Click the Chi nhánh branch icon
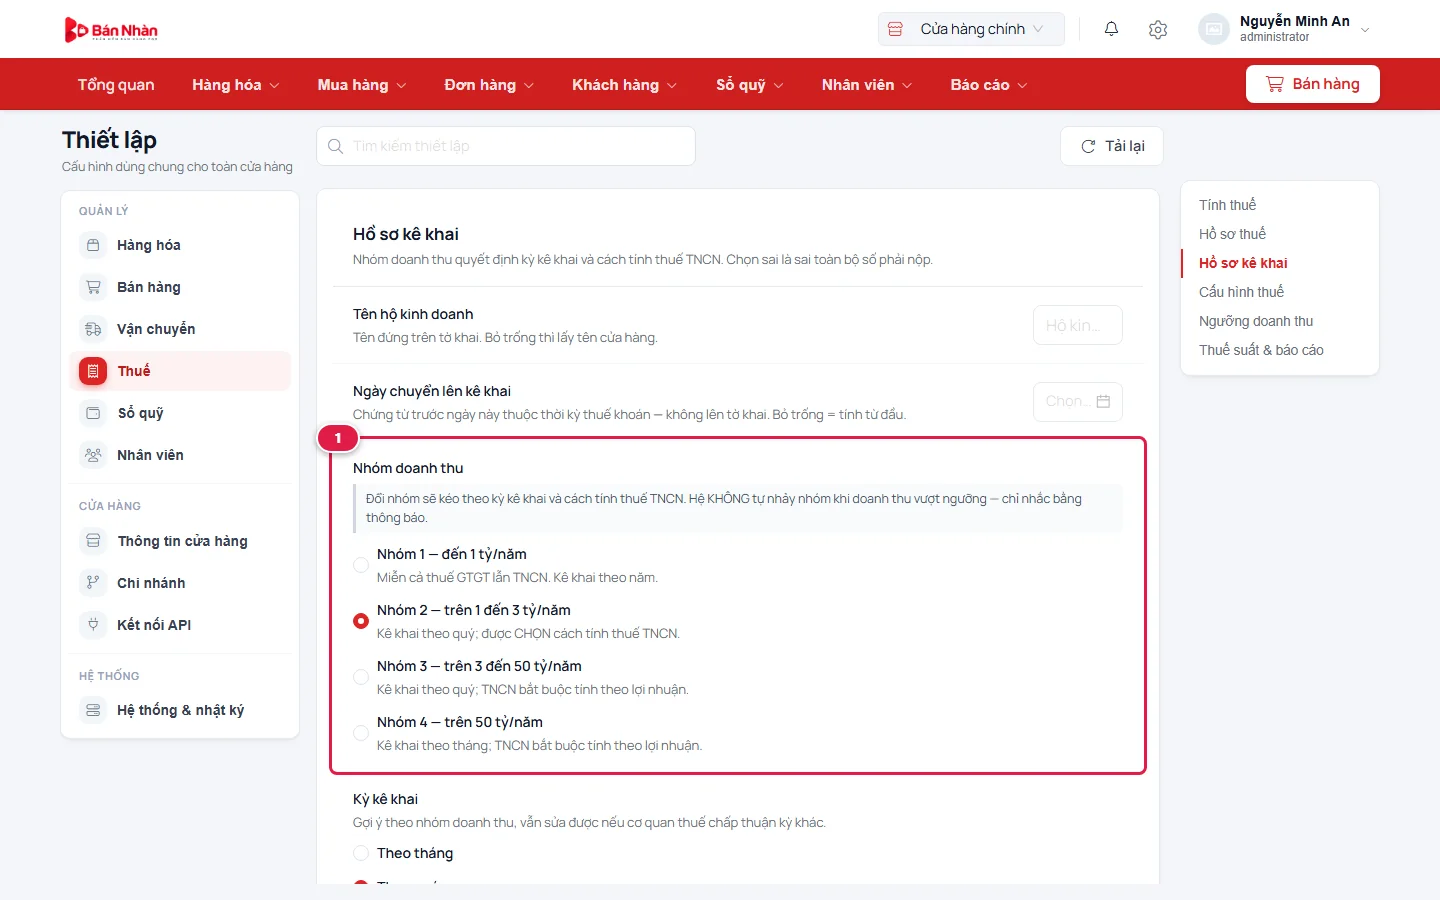This screenshot has height=900, width=1440. (93, 583)
